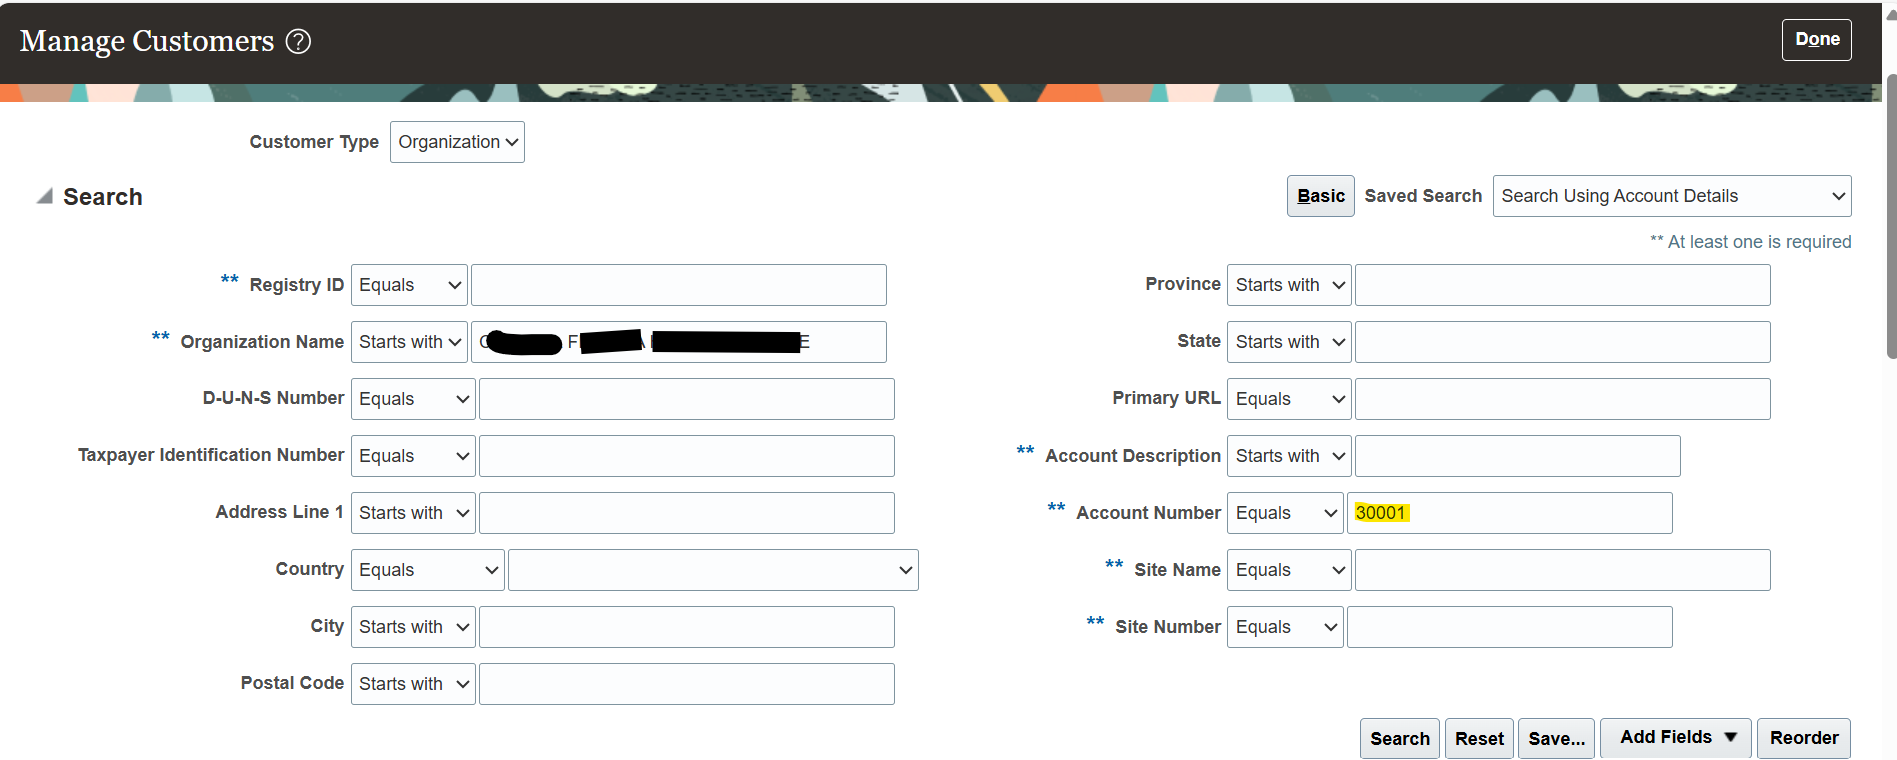This screenshot has width=1897, height=760.
Task: Open the Saved Search dropdown
Action: click(1671, 196)
